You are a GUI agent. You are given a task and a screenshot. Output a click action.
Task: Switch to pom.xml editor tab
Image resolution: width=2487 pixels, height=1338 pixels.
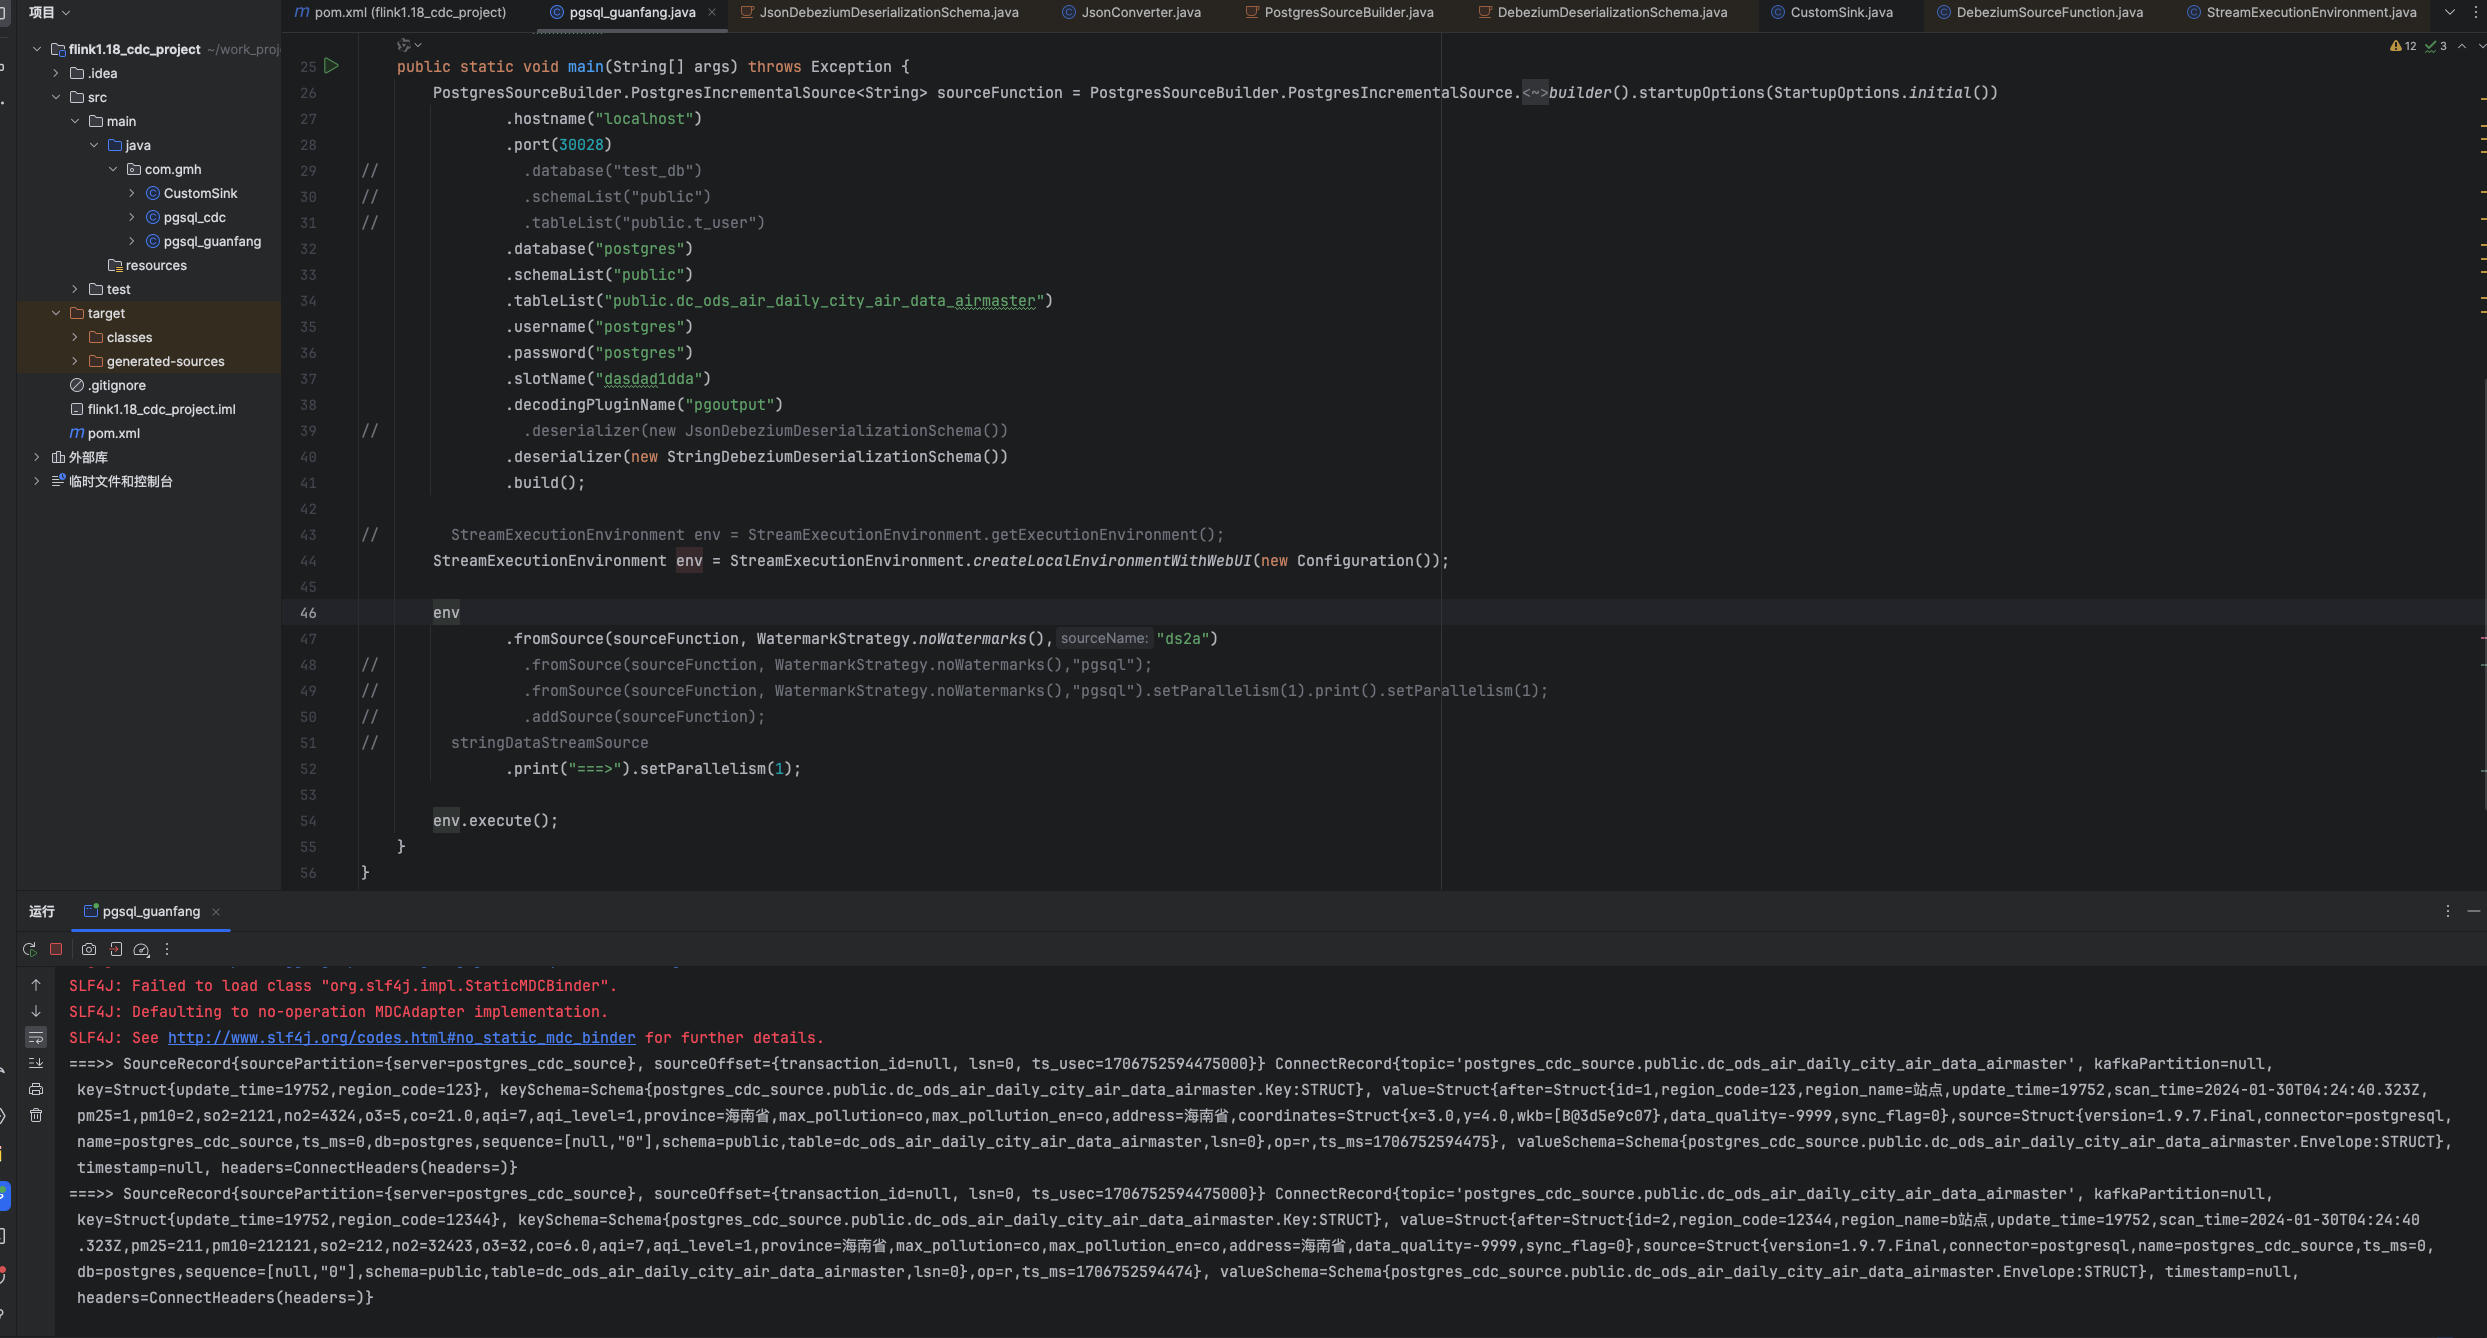(x=401, y=12)
